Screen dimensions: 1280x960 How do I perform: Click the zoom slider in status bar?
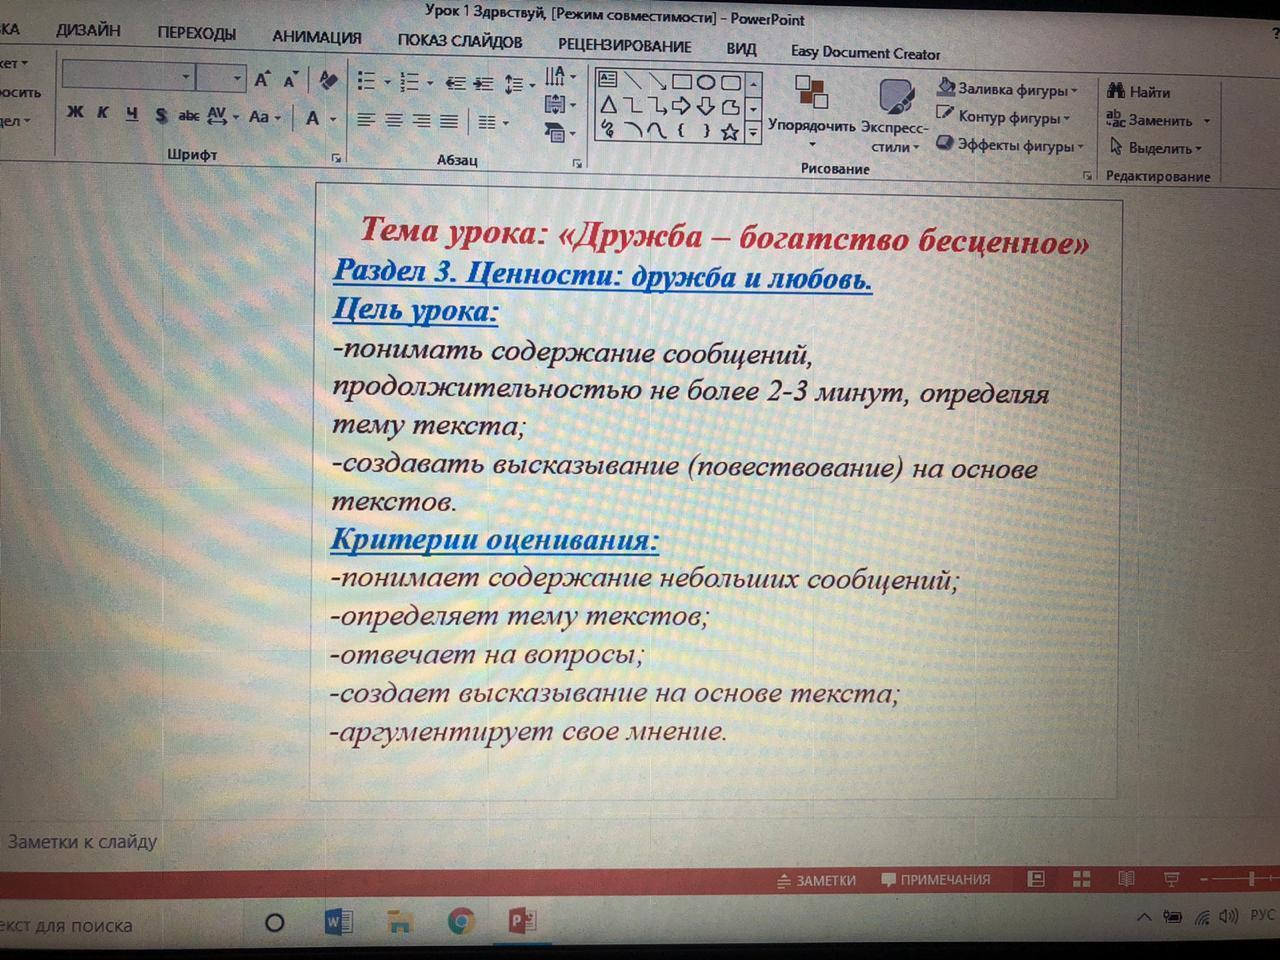coord(1250,879)
